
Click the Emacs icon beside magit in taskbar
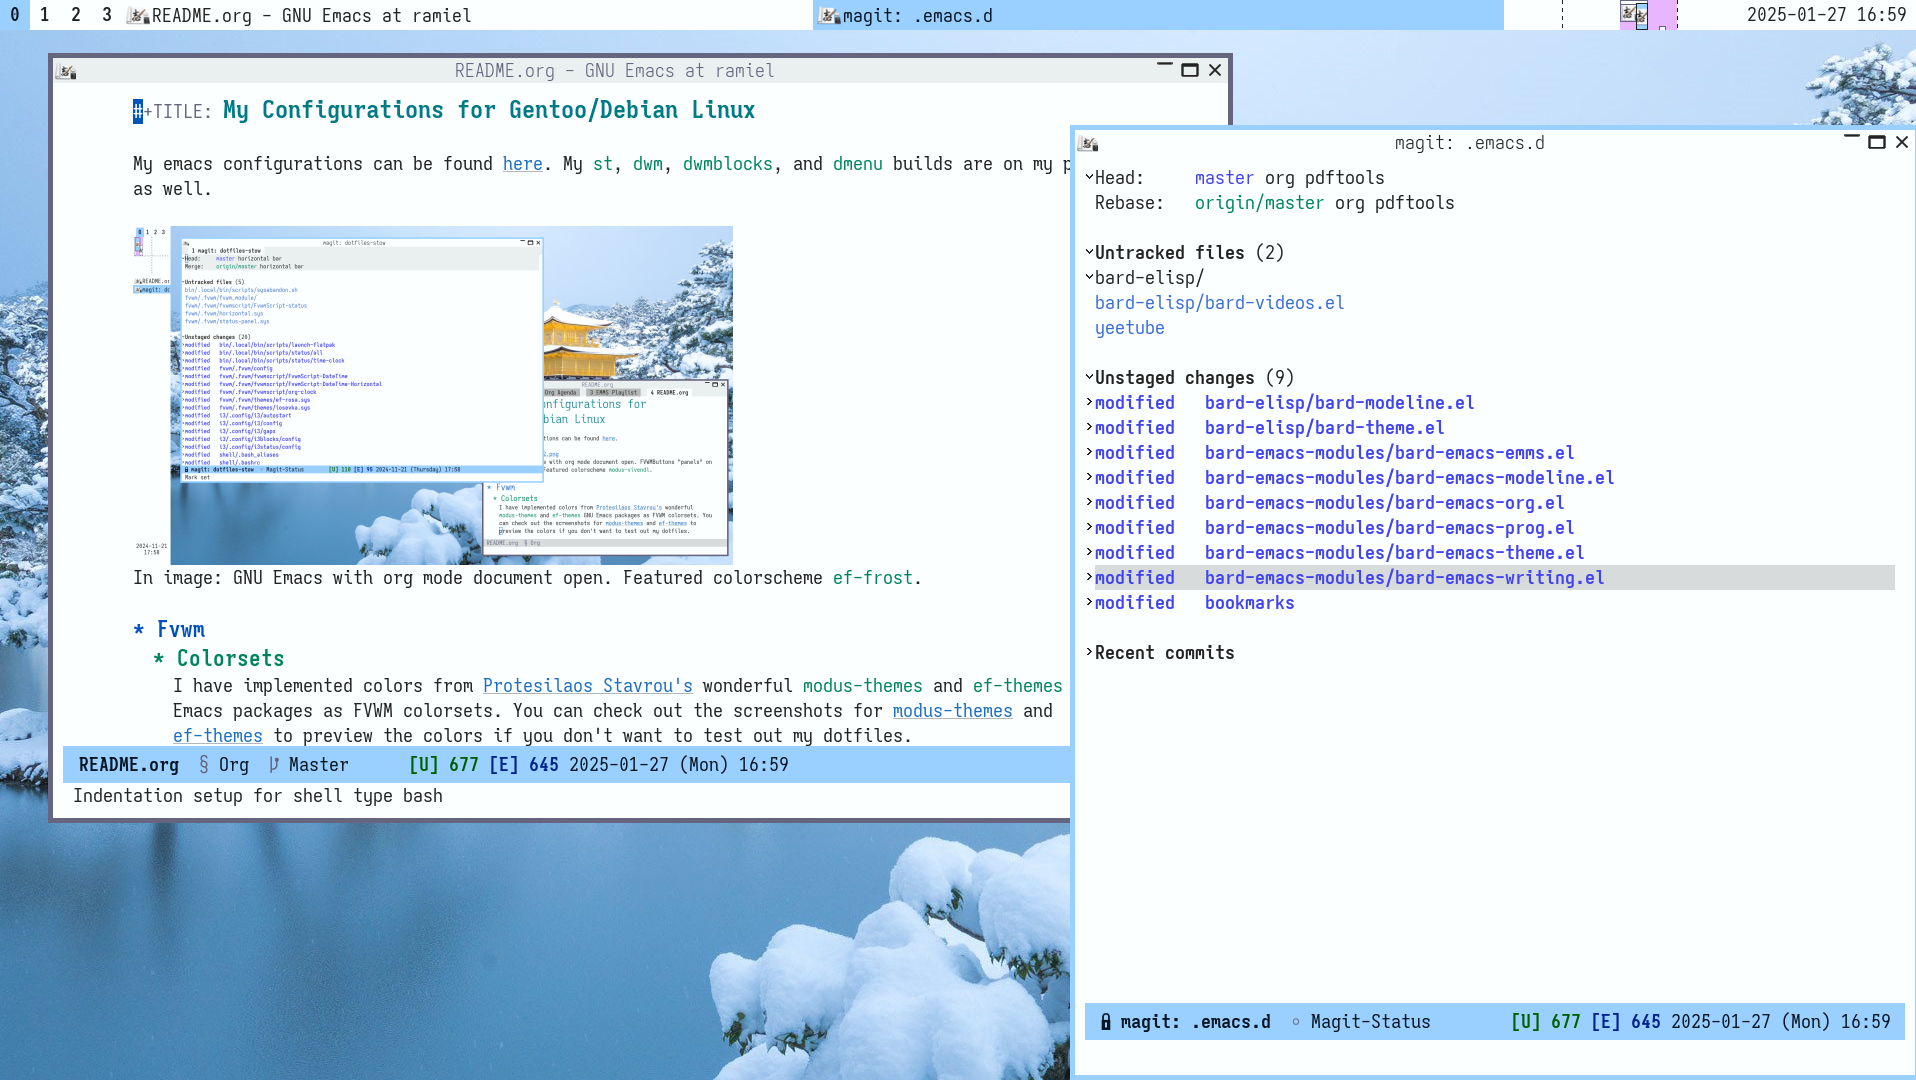pyautogui.click(x=829, y=15)
